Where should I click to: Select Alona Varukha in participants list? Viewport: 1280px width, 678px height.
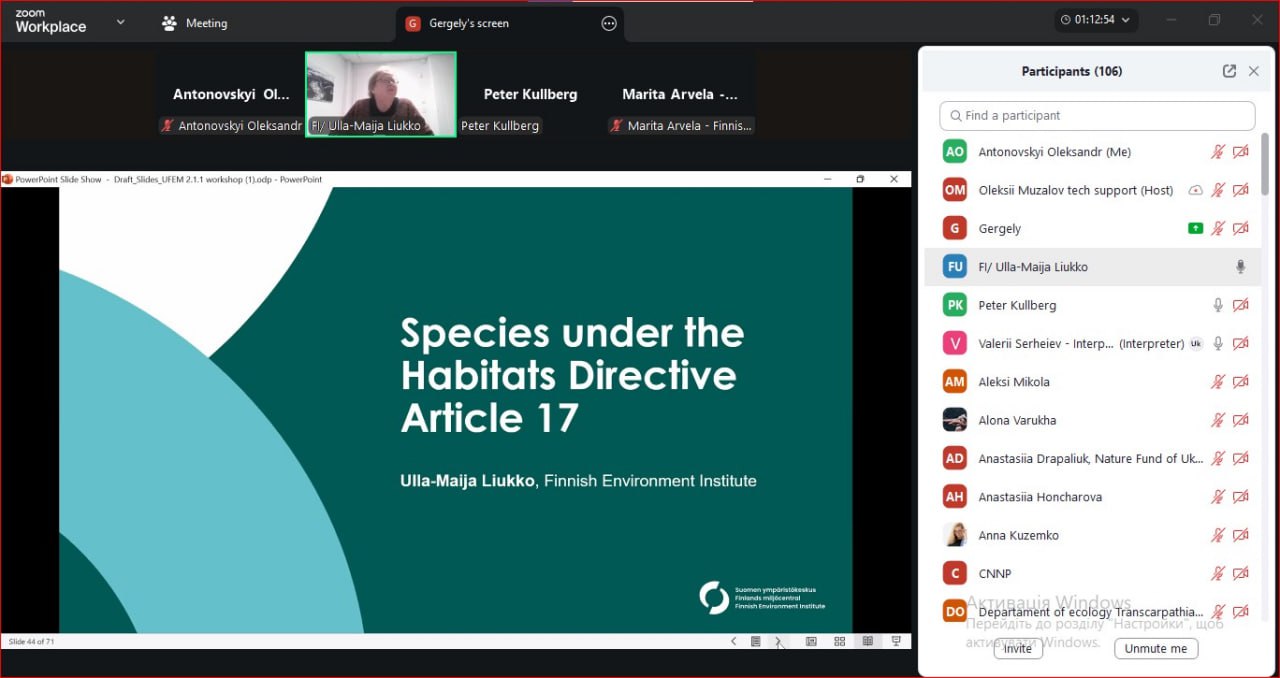[x=1092, y=420]
